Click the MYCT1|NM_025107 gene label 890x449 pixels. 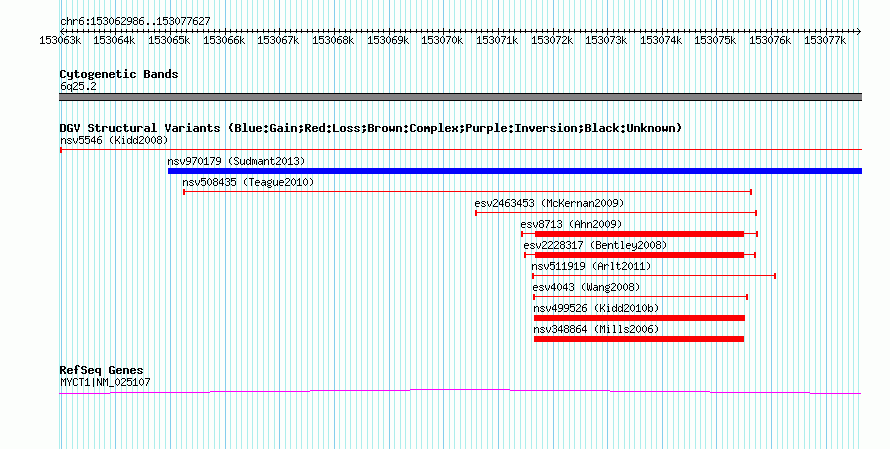click(x=106, y=383)
